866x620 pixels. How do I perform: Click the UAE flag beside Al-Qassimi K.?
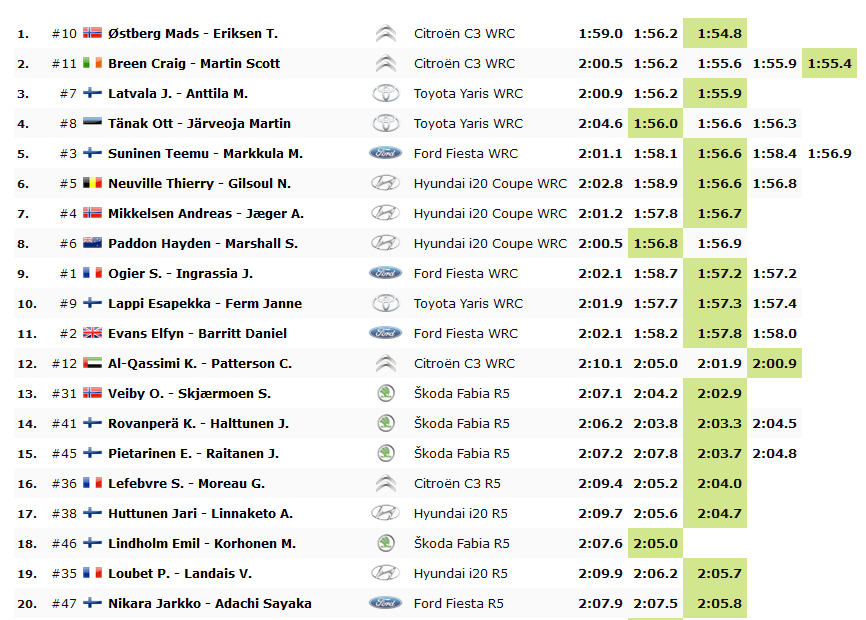(92, 363)
